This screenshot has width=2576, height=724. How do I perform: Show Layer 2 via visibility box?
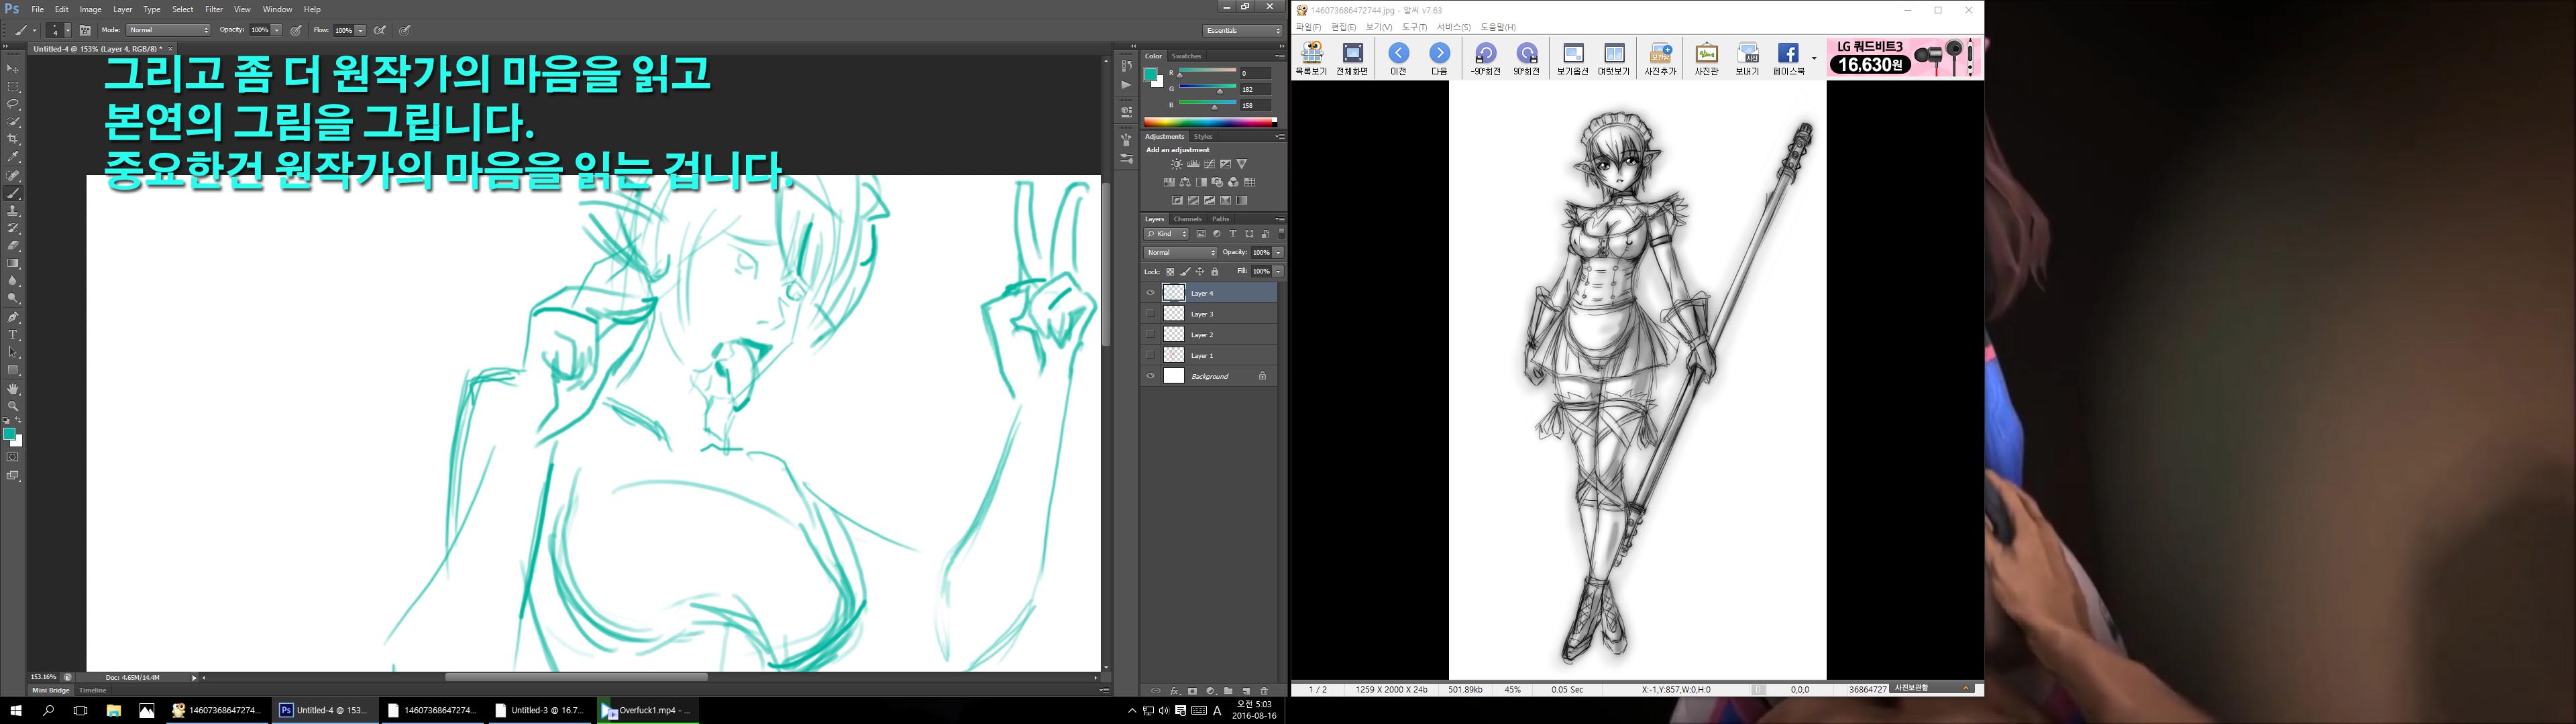coord(1150,334)
